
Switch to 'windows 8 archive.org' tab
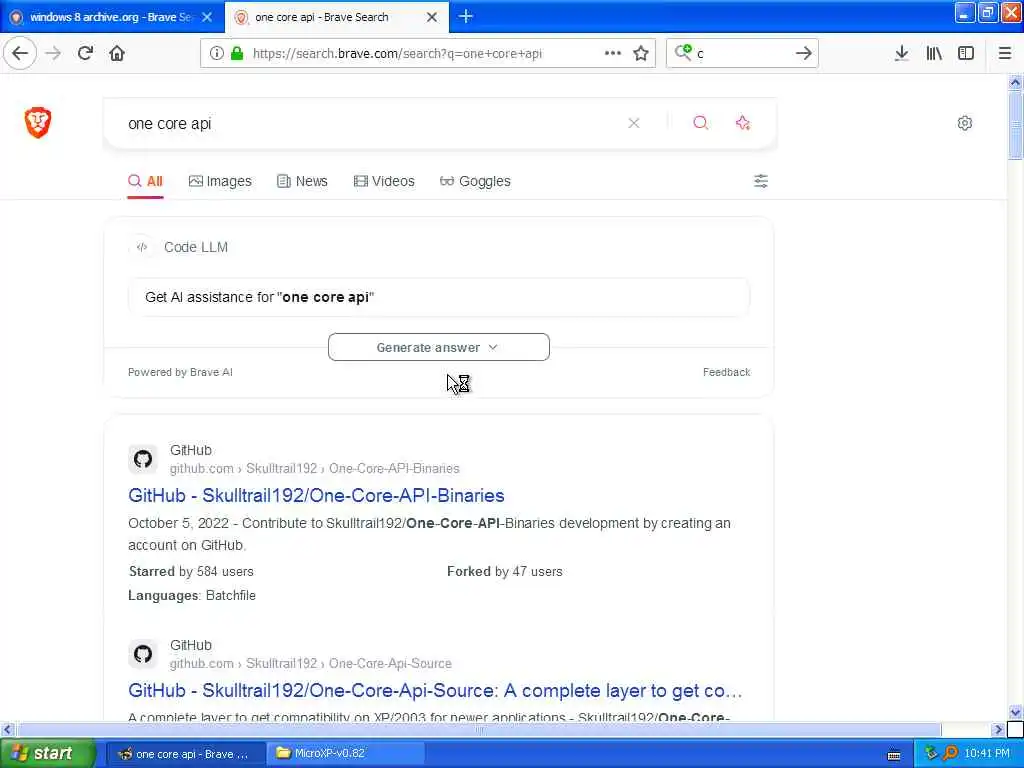click(112, 17)
